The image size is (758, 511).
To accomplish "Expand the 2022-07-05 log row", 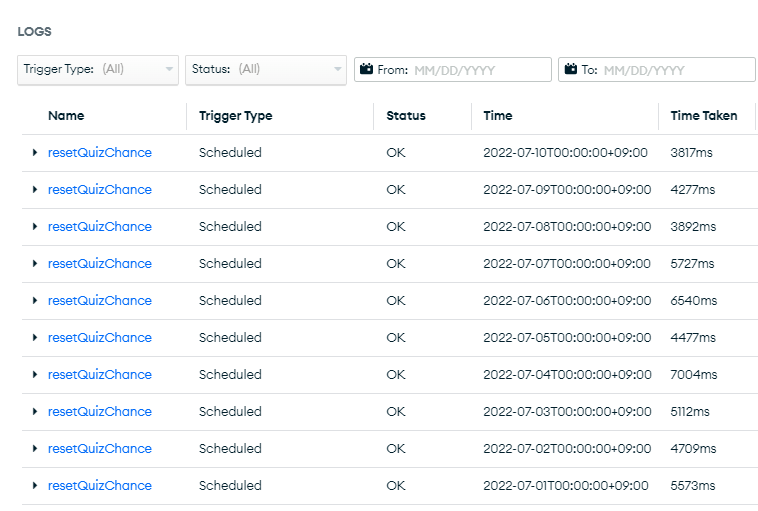I will pyautogui.click(x=35, y=337).
